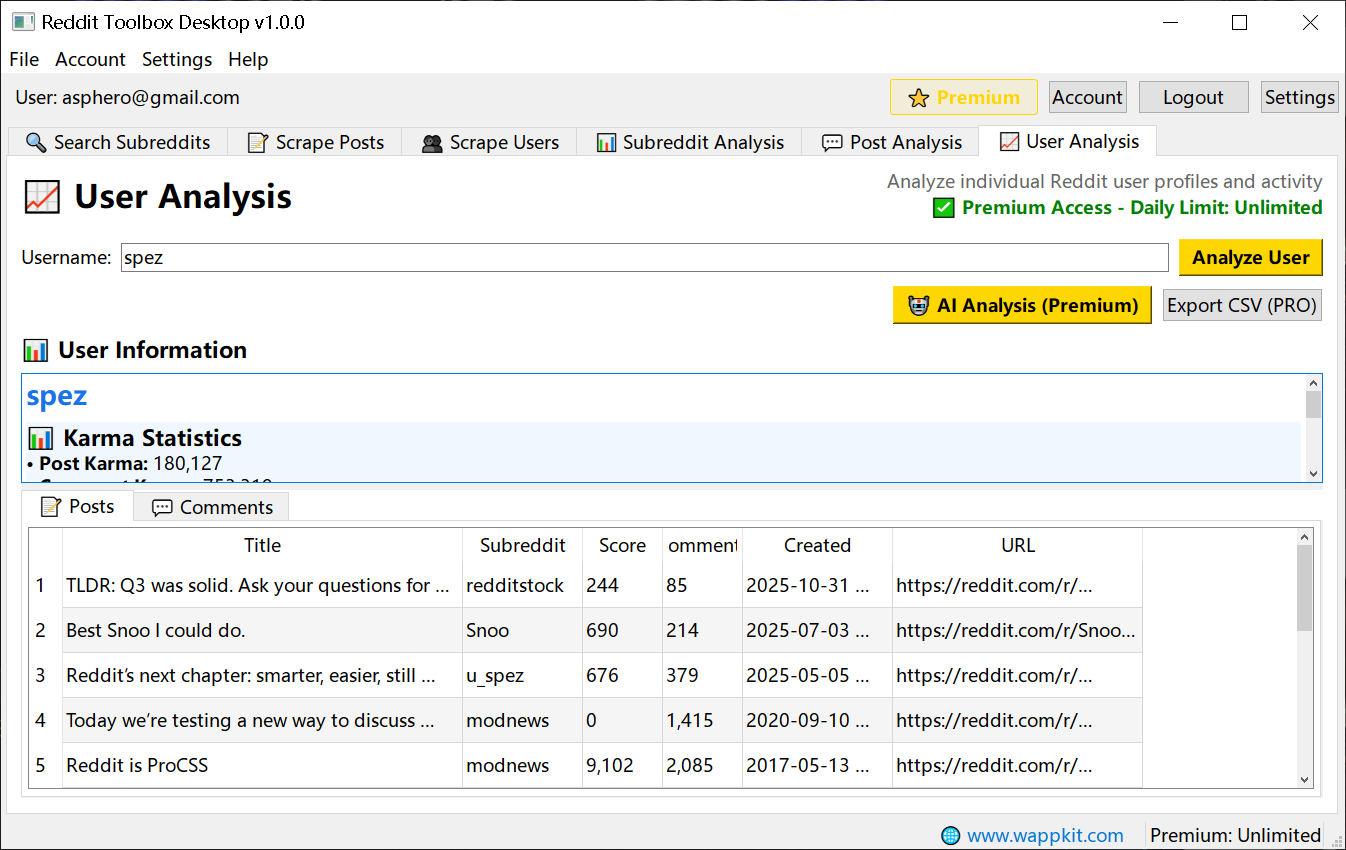Click the yellow Premium button

pyautogui.click(x=964, y=97)
